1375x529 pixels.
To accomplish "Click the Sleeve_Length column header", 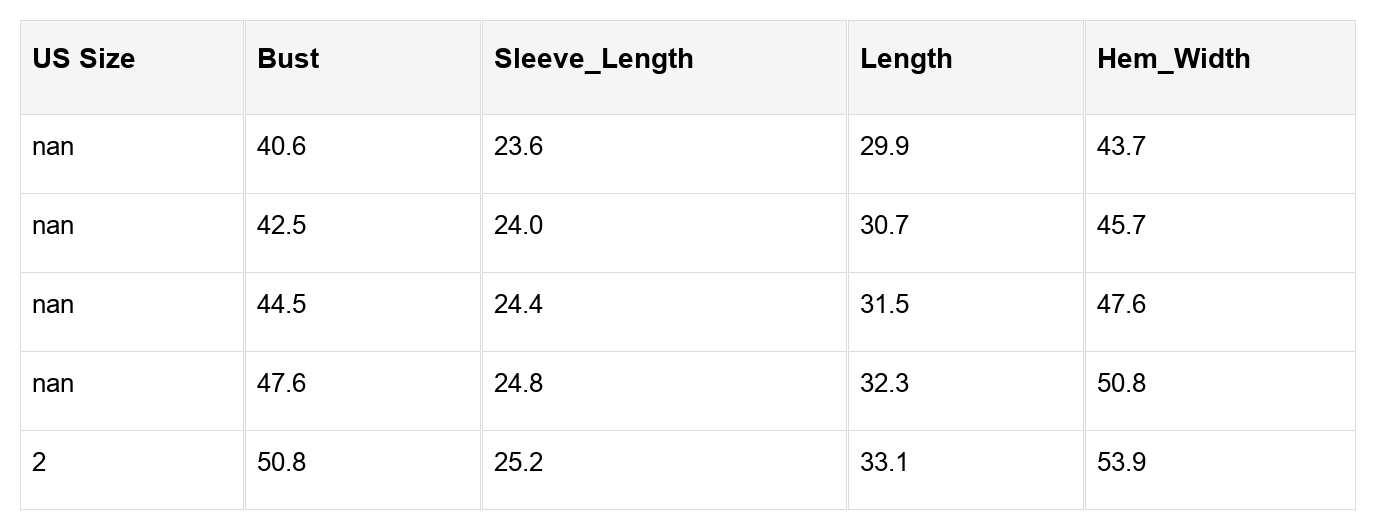I will point(593,59).
